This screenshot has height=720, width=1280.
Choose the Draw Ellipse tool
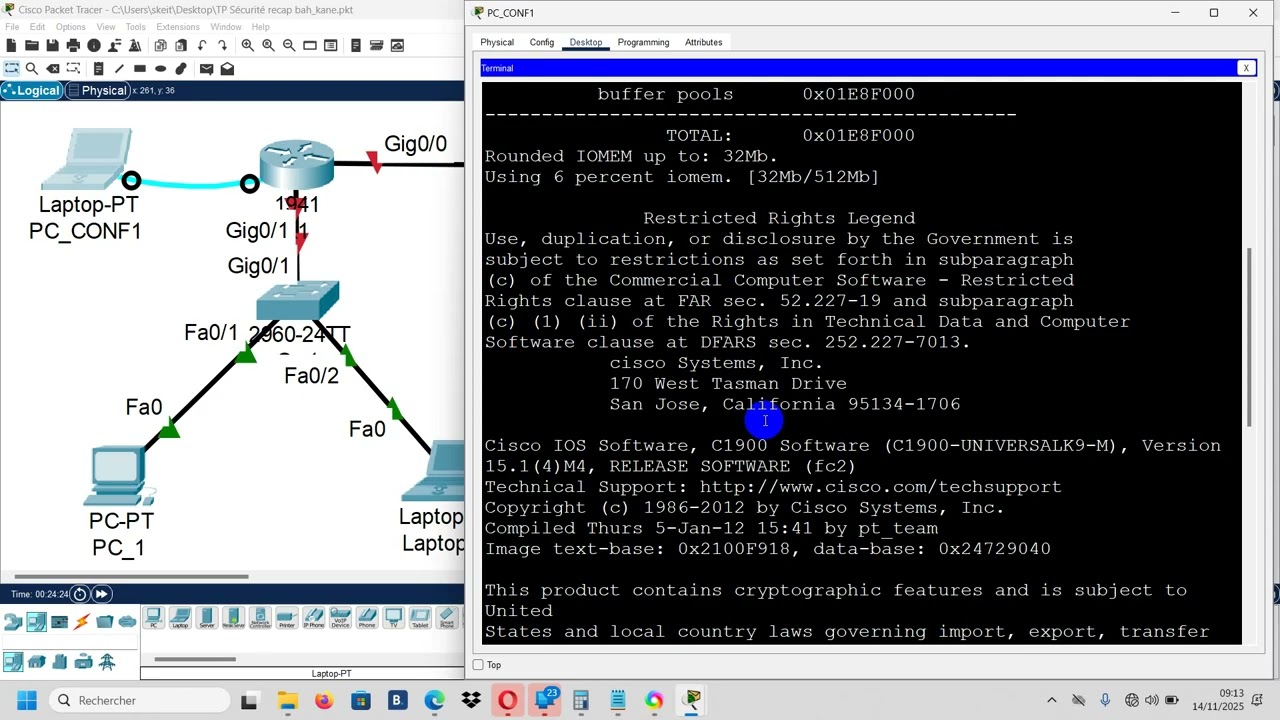click(x=160, y=68)
